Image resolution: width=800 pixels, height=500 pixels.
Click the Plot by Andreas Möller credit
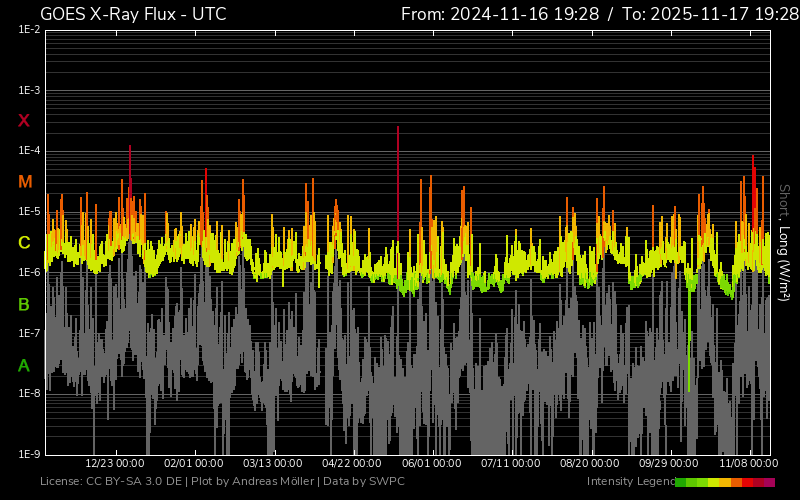[255, 482]
